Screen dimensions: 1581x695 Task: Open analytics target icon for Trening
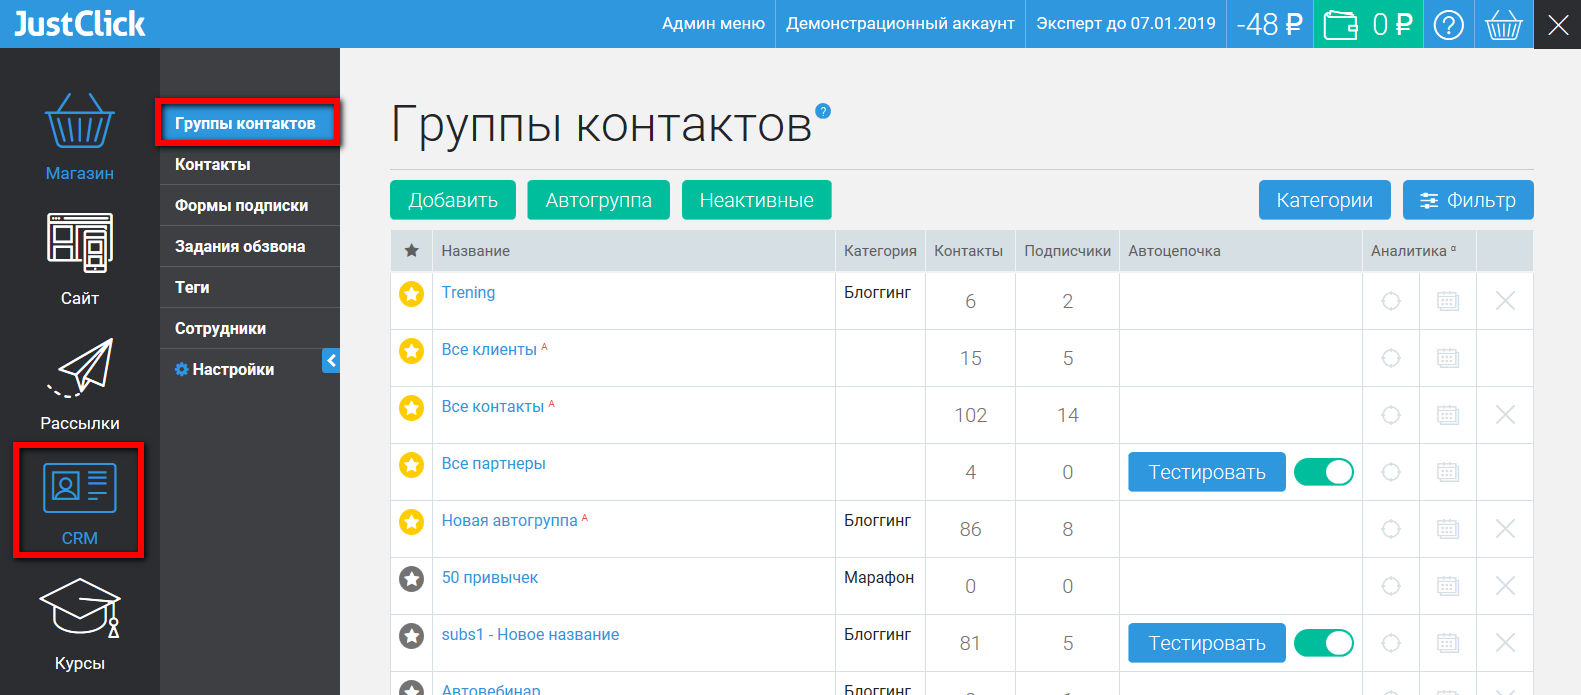(x=1391, y=301)
